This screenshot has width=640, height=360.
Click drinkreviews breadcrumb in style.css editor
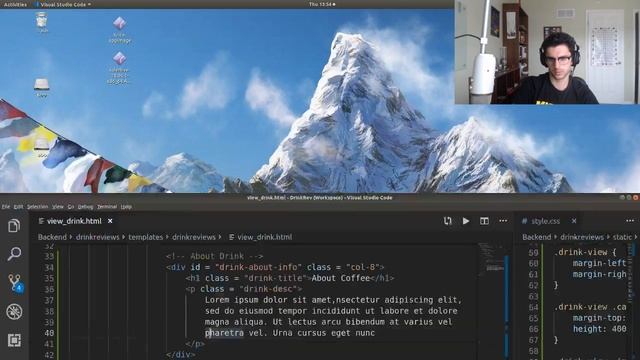[582, 237]
